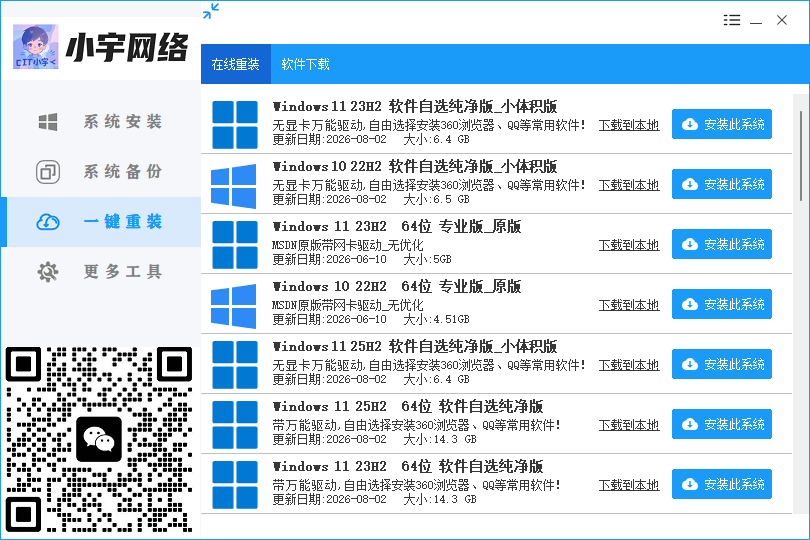Open 系统备份 in the sidebar
Screen dimensions: 810x540
pyautogui.click(x=101, y=172)
